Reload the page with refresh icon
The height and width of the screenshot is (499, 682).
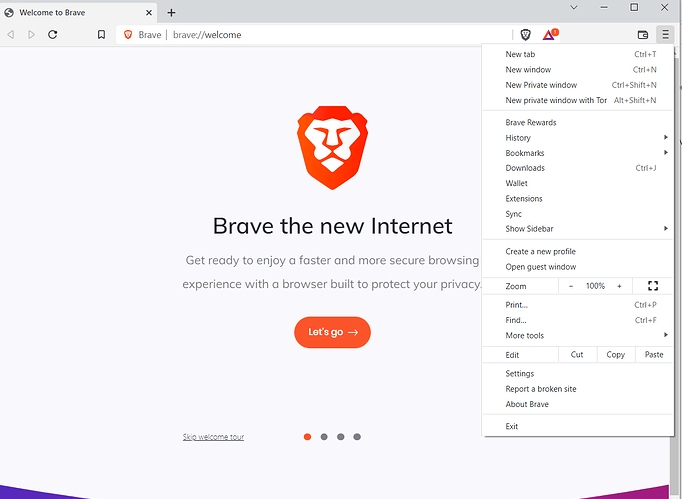tap(53, 34)
